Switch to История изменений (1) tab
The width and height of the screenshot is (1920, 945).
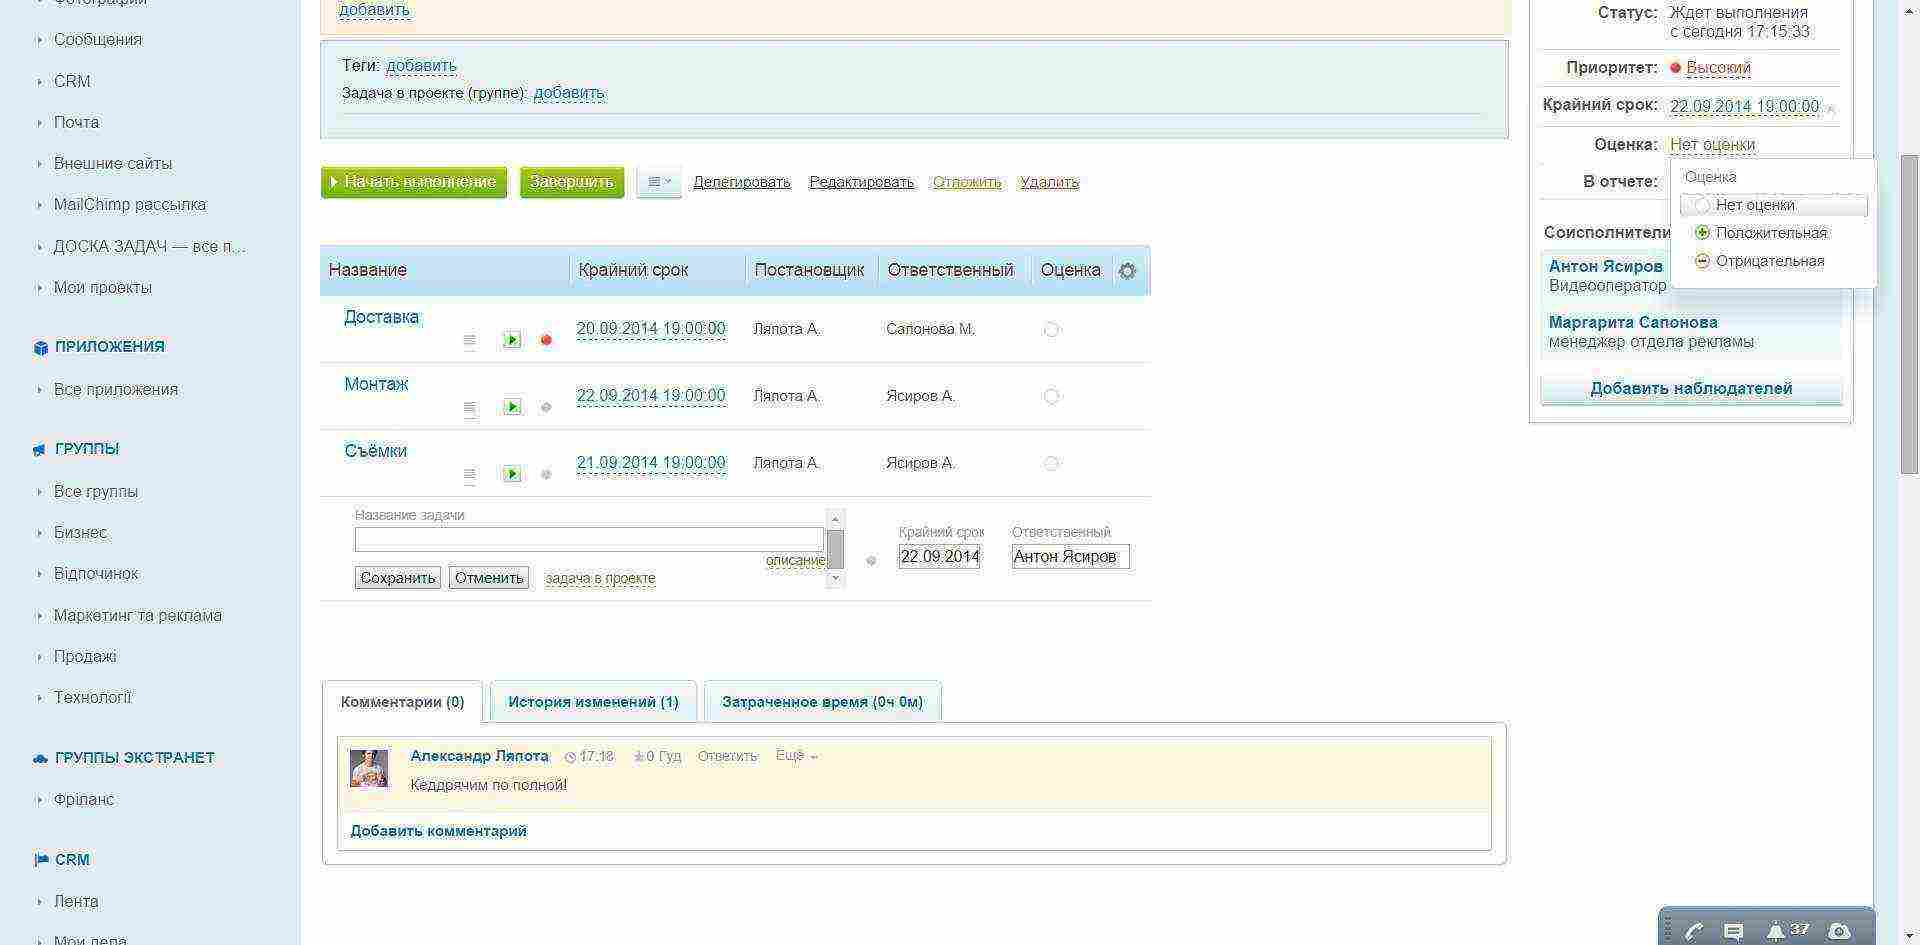pos(593,702)
